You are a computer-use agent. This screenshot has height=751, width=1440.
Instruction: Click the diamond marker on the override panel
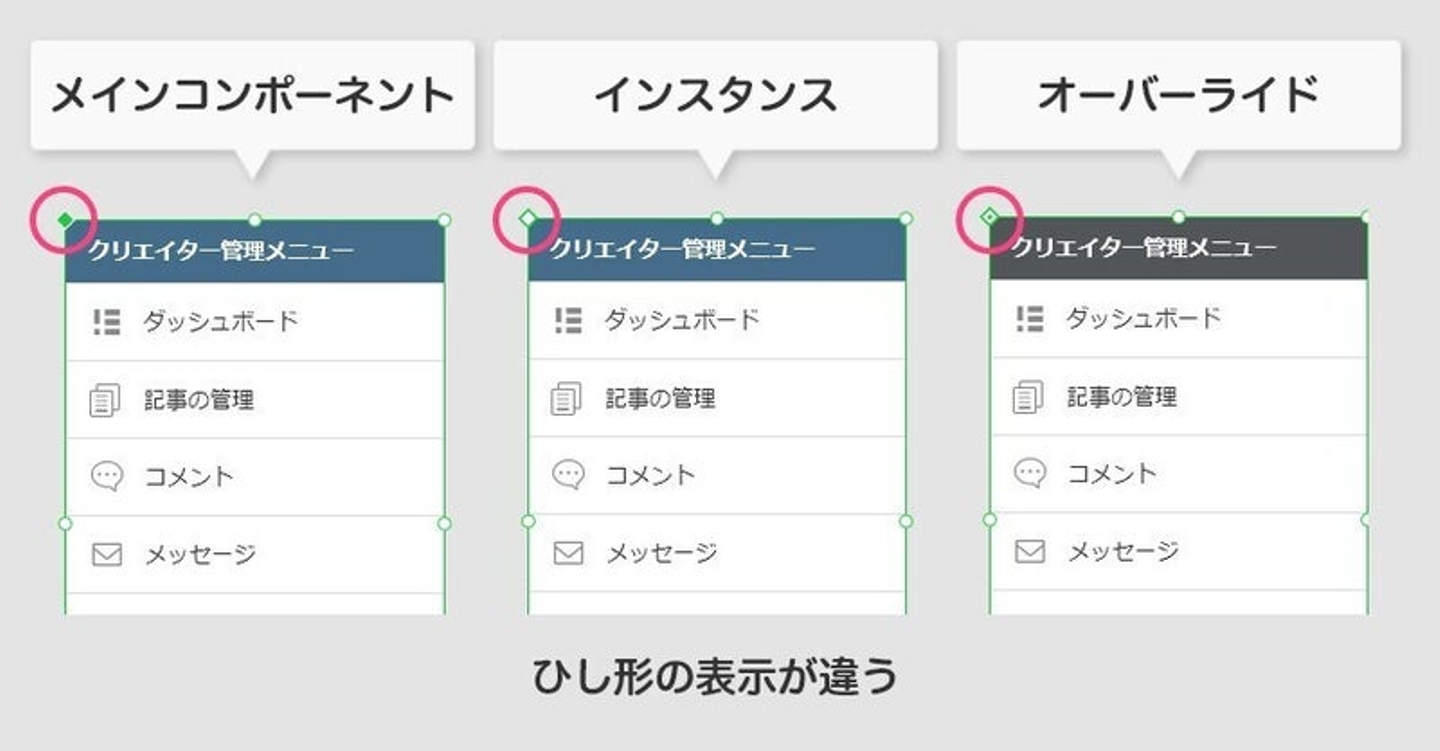point(990,216)
